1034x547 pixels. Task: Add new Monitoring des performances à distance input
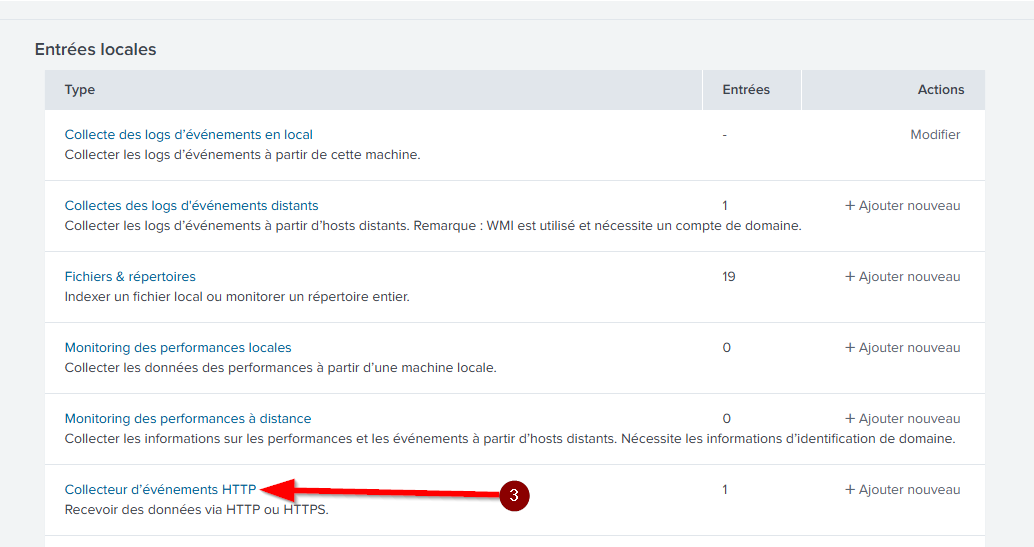click(902, 418)
